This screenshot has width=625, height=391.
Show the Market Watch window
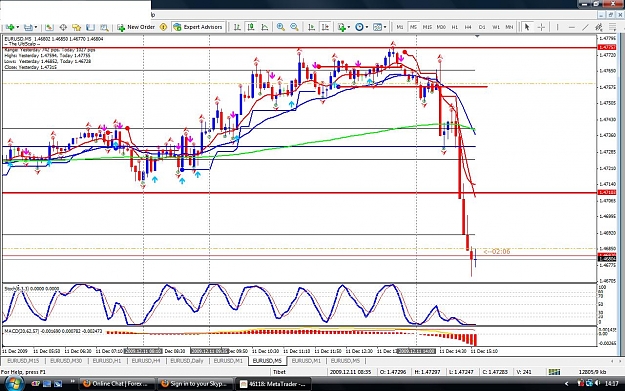(x=49, y=27)
